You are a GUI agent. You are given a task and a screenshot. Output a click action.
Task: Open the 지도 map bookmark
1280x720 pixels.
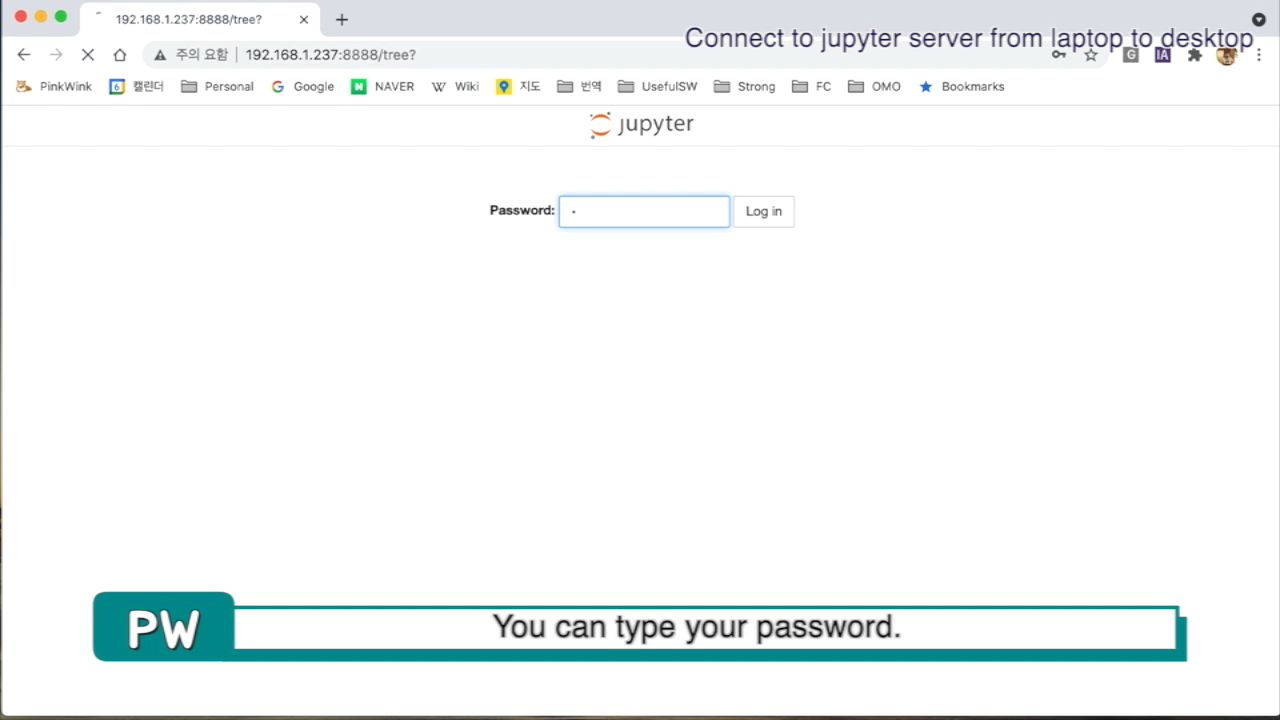pos(518,87)
